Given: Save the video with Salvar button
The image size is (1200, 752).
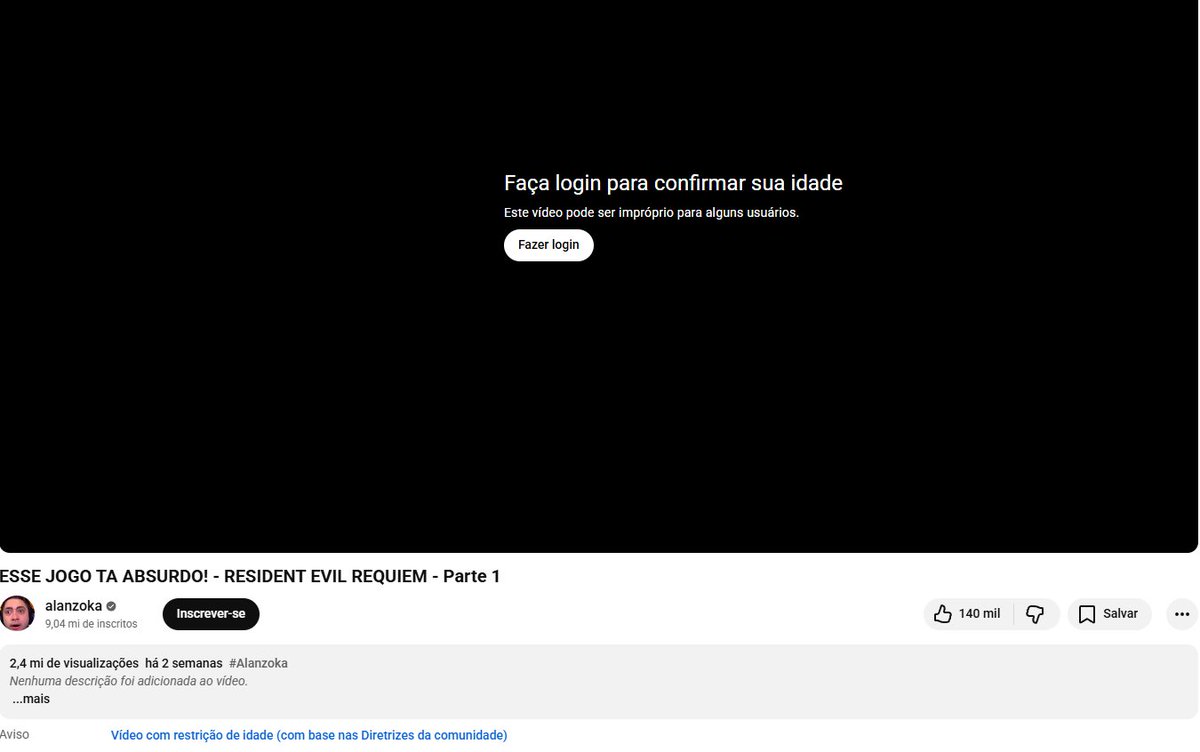Looking at the screenshot, I should pos(1110,614).
